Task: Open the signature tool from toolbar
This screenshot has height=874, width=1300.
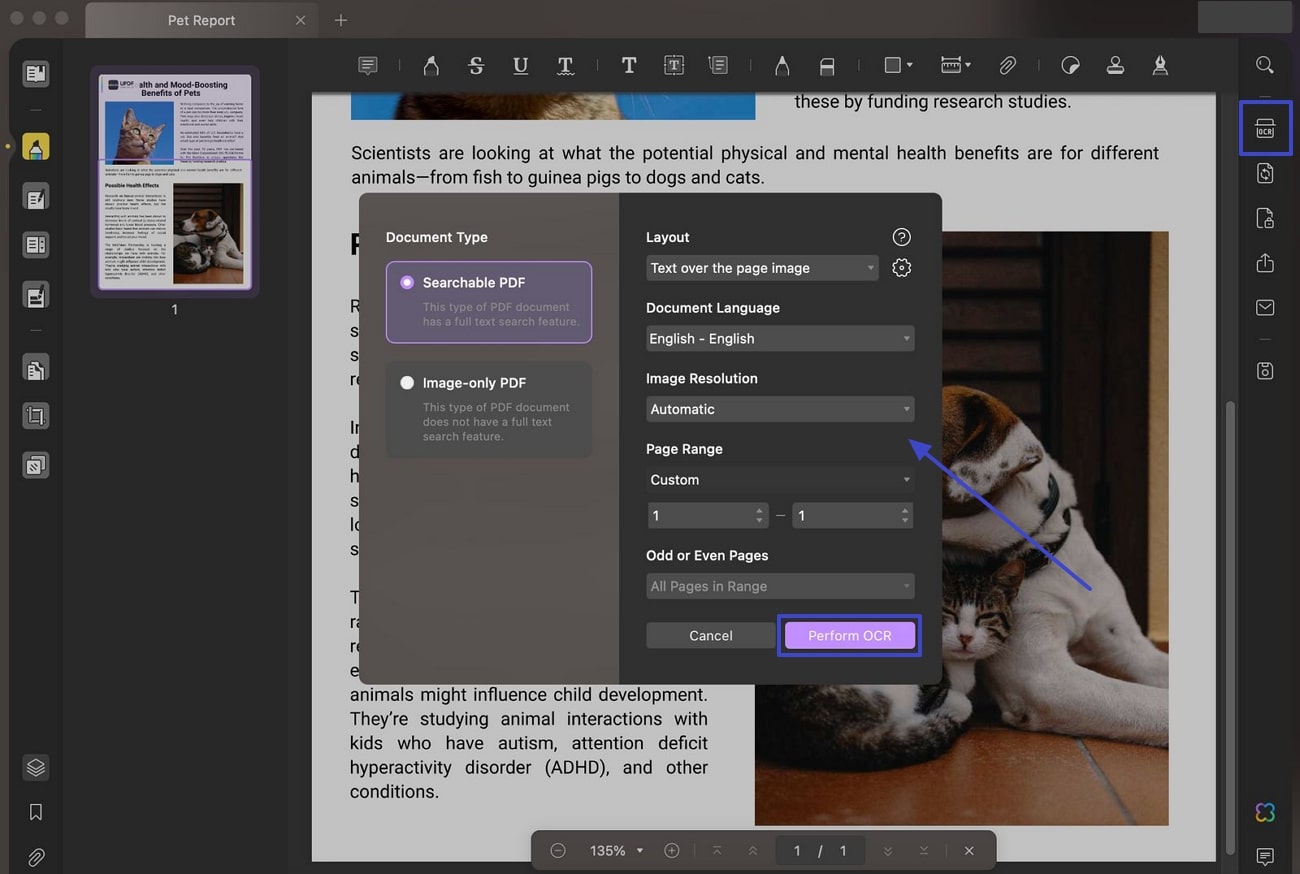Action: click(x=1159, y=65)
